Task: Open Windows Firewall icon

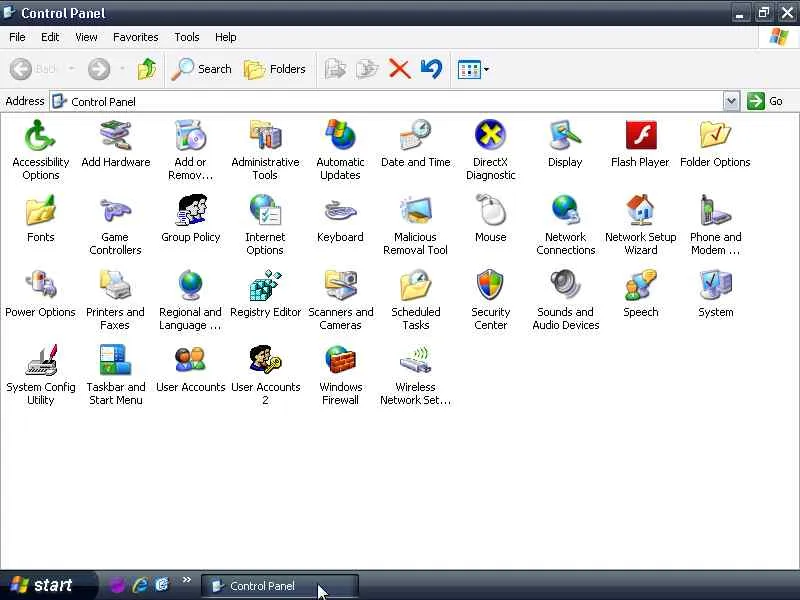Action: [x=340, y=360]
